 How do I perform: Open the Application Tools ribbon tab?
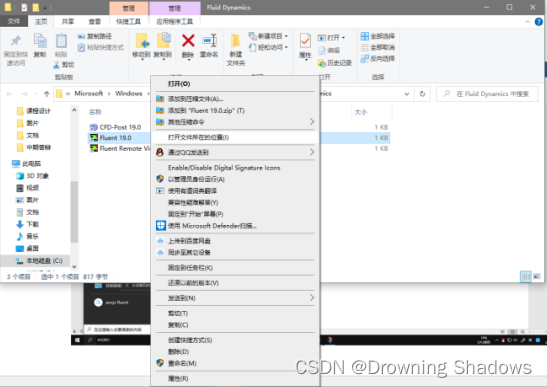click(174, 21)
